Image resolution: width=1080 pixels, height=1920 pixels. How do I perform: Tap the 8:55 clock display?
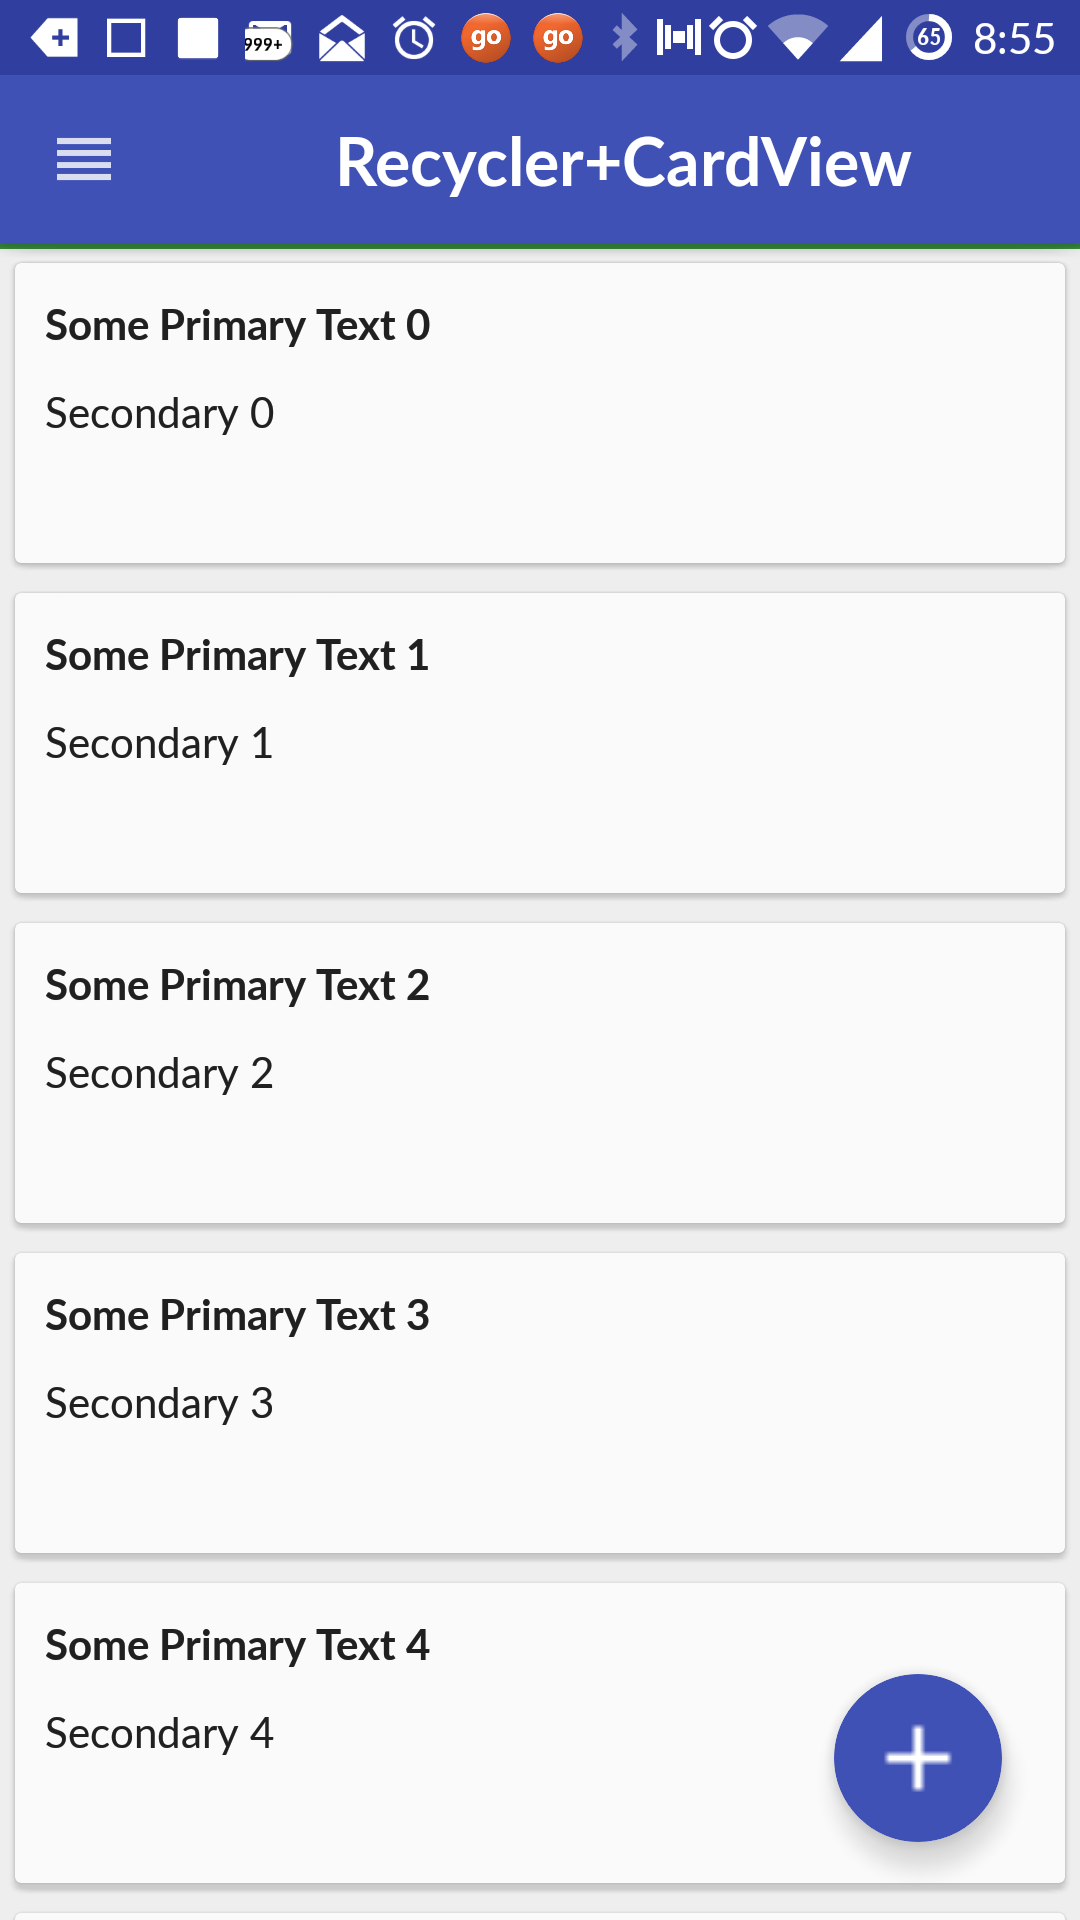pyautogui.click(x=1013, y=39)
